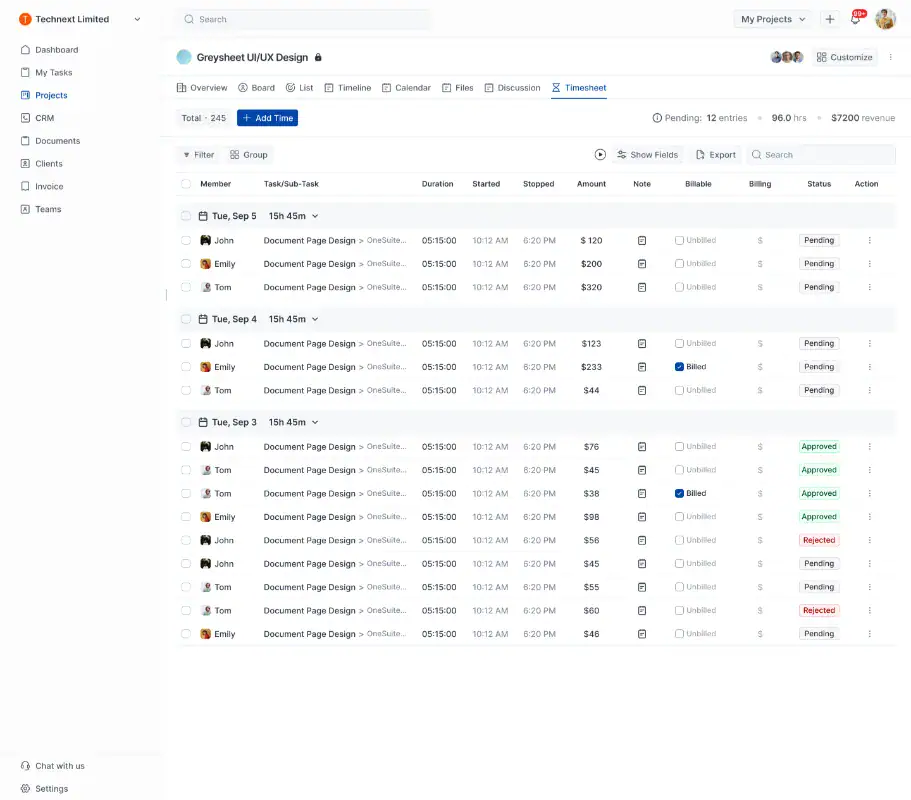Start the timer play icon
911x800 pixels.
(600, 155)
